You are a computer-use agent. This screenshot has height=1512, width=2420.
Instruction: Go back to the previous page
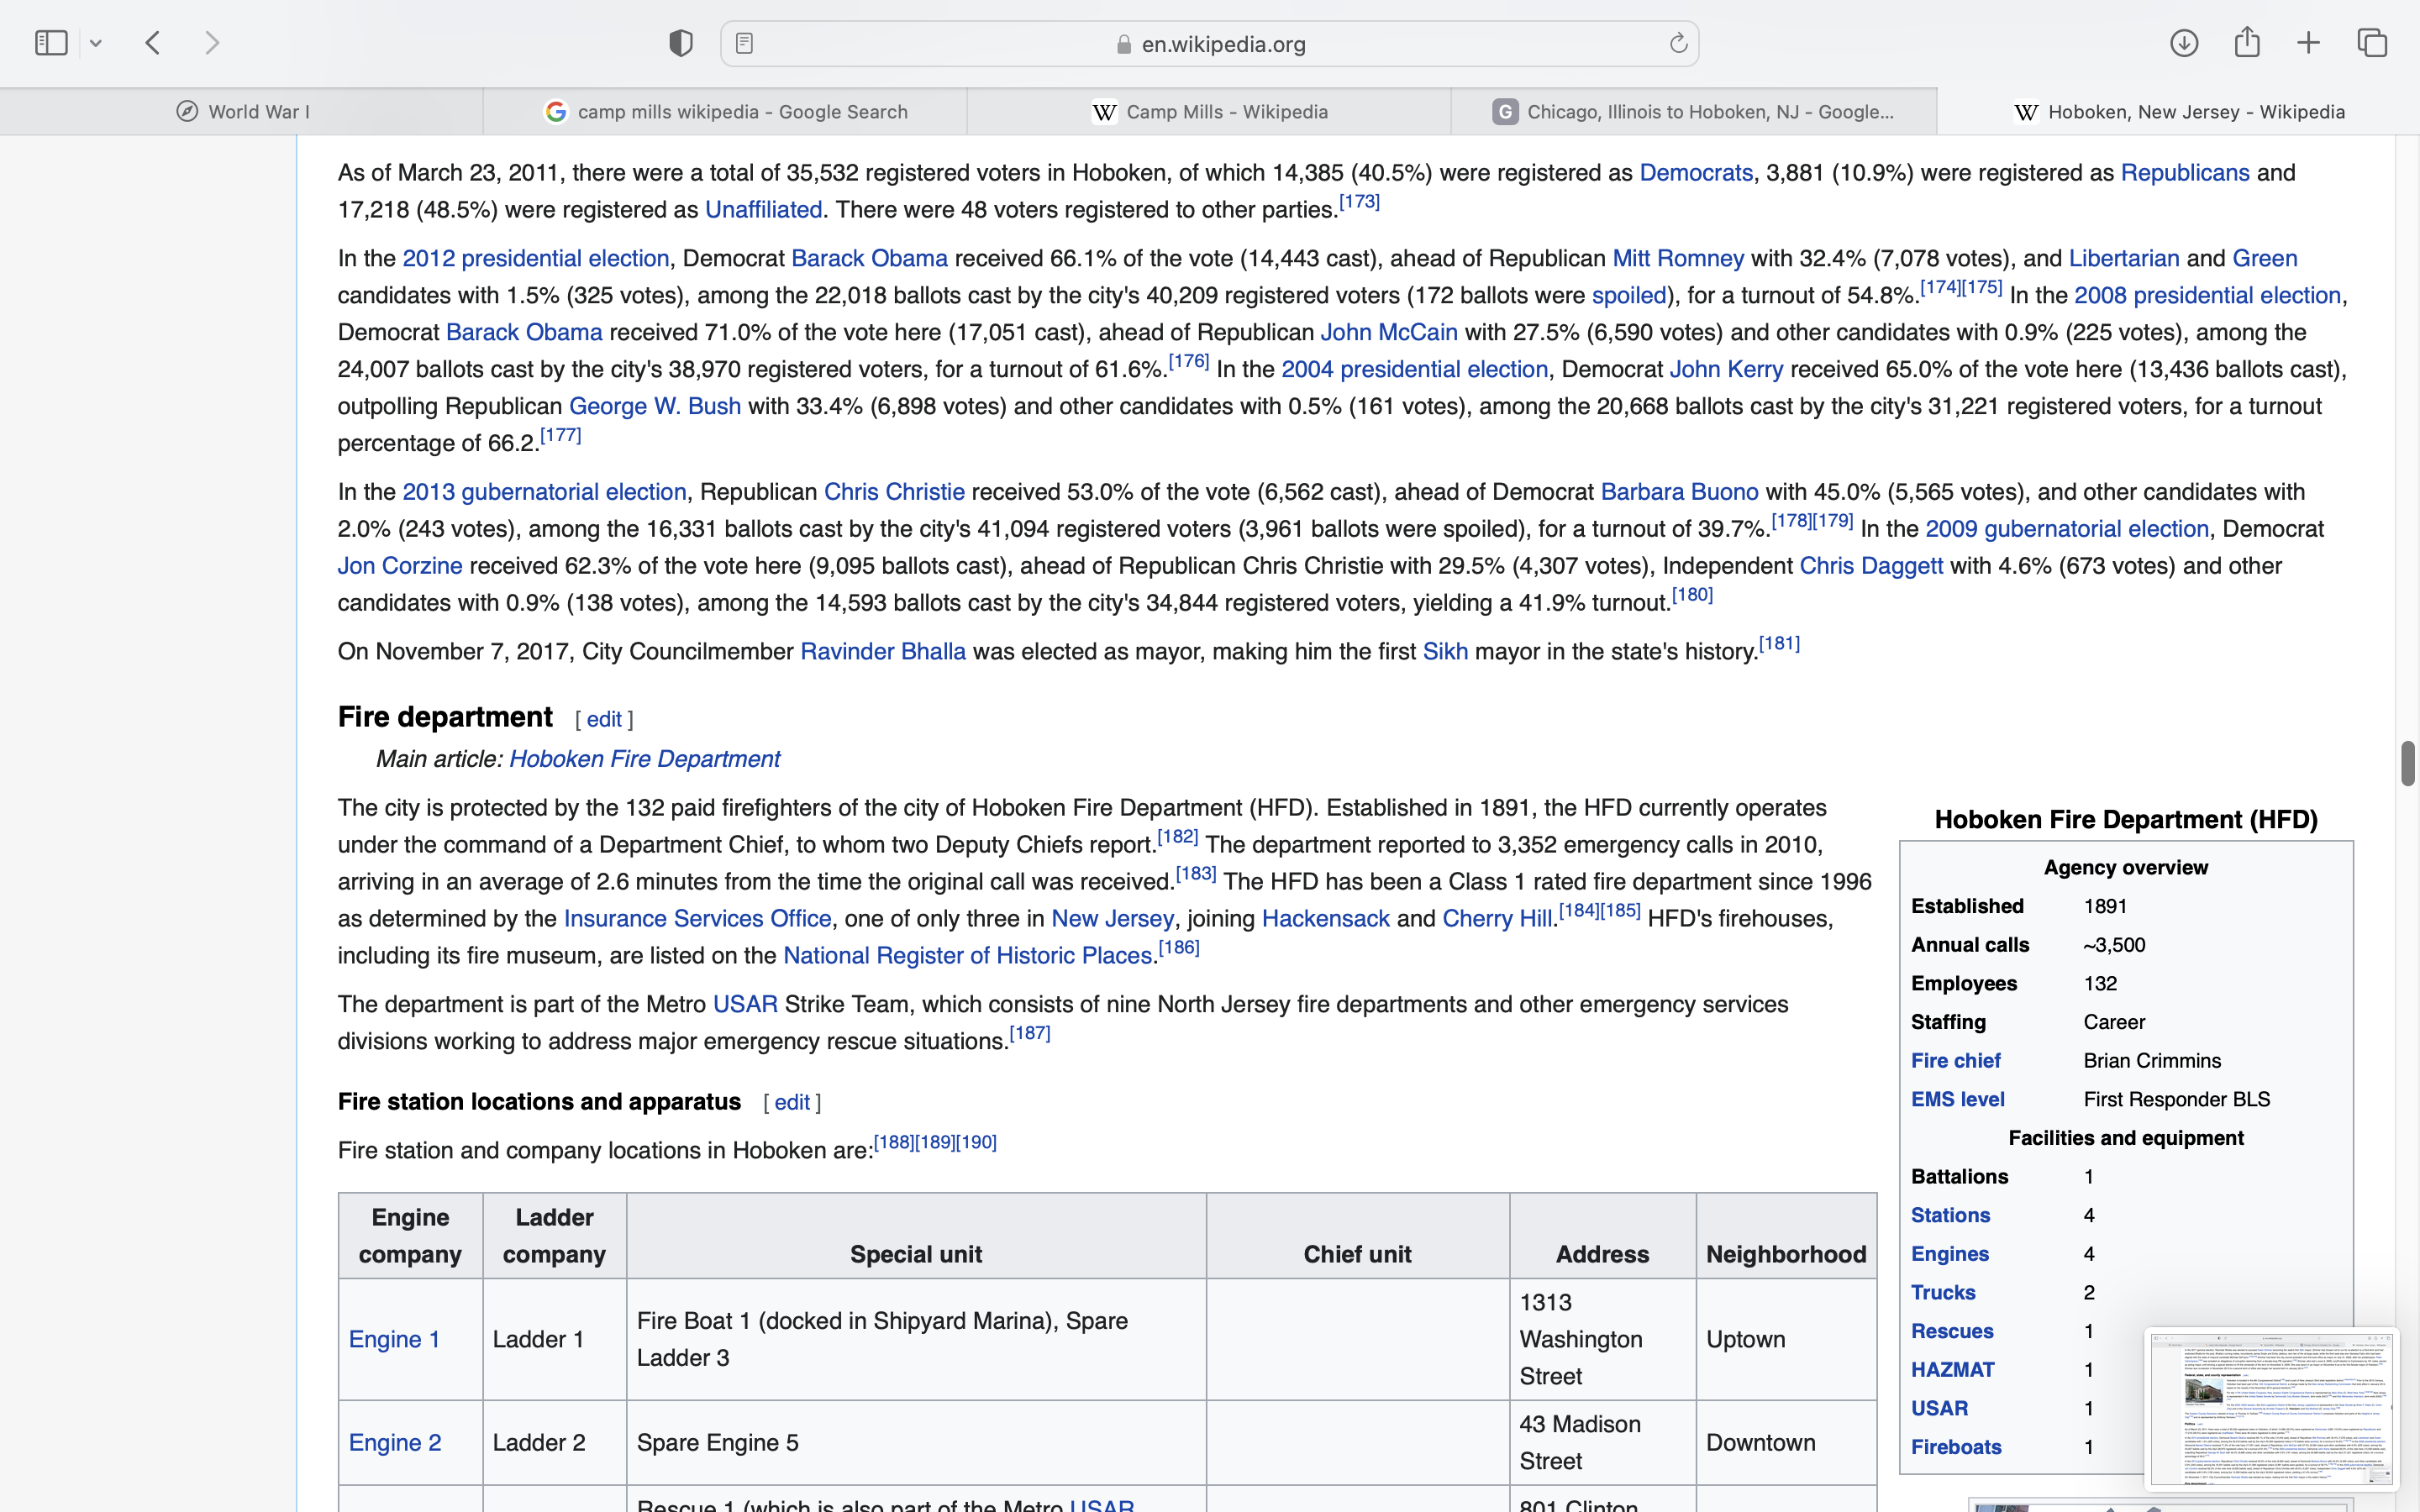153,43
